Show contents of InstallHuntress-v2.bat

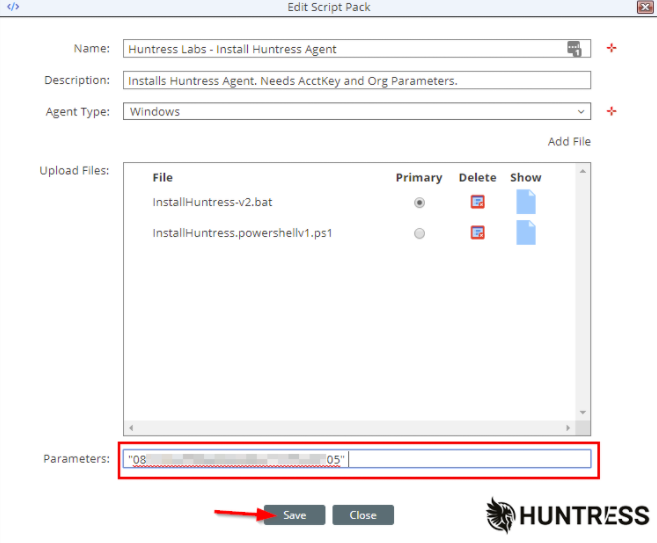[x=526, y=202]
